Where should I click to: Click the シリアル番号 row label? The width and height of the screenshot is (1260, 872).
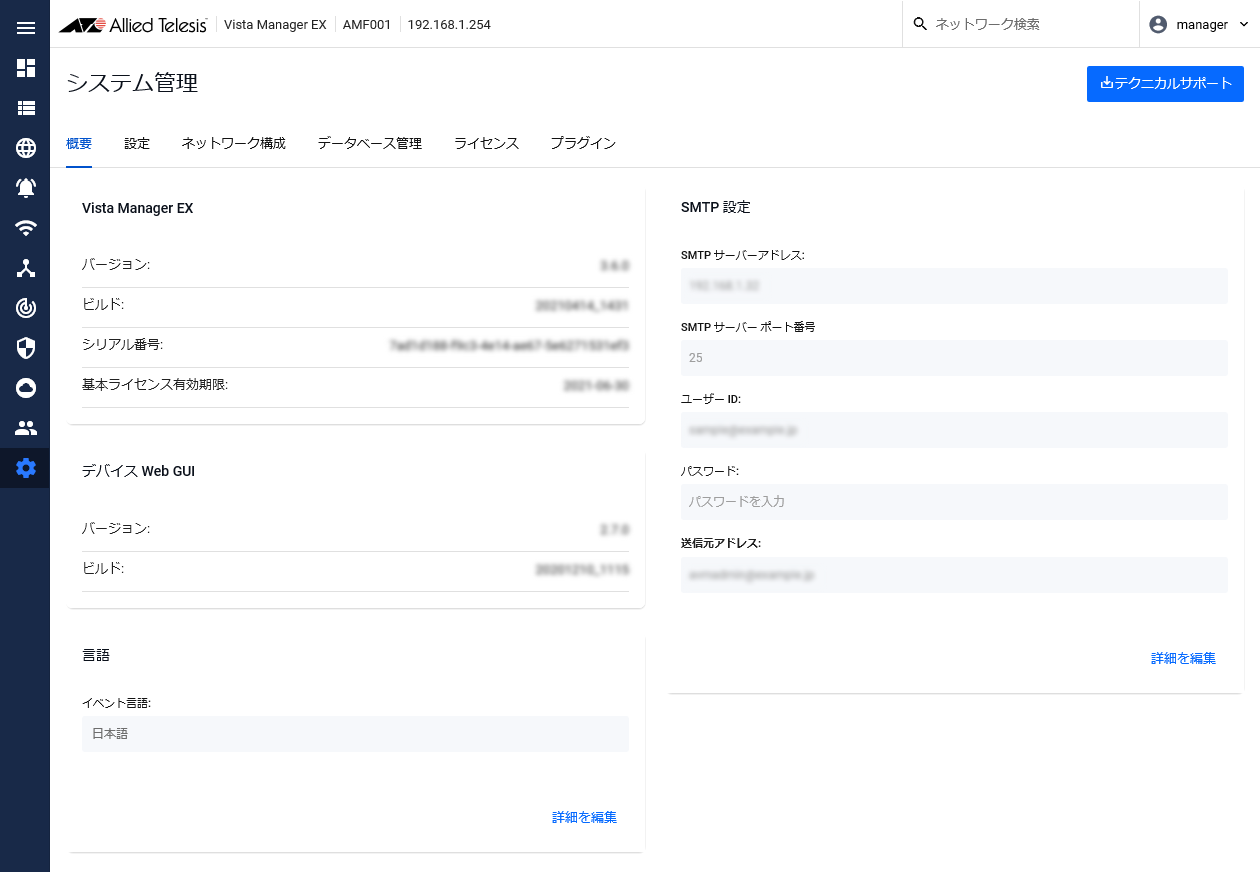click(122, 345)
